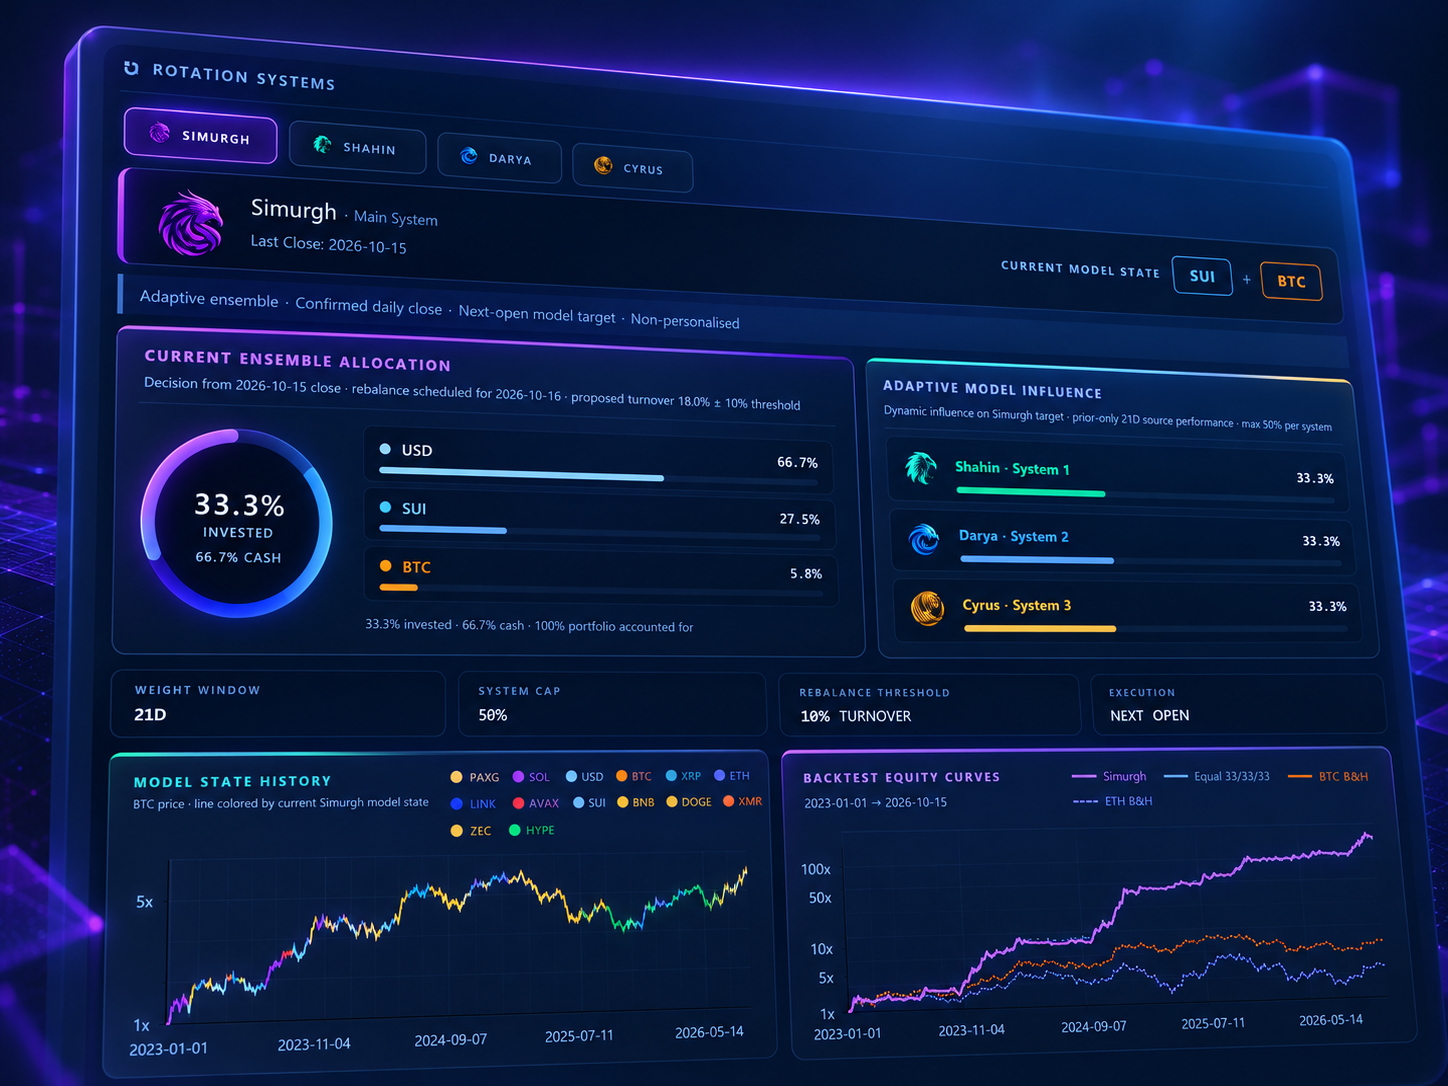Click the "Last Close: 2026-10-15" text
Screen dimensions: 1448x1086
(x=328, y=244)
